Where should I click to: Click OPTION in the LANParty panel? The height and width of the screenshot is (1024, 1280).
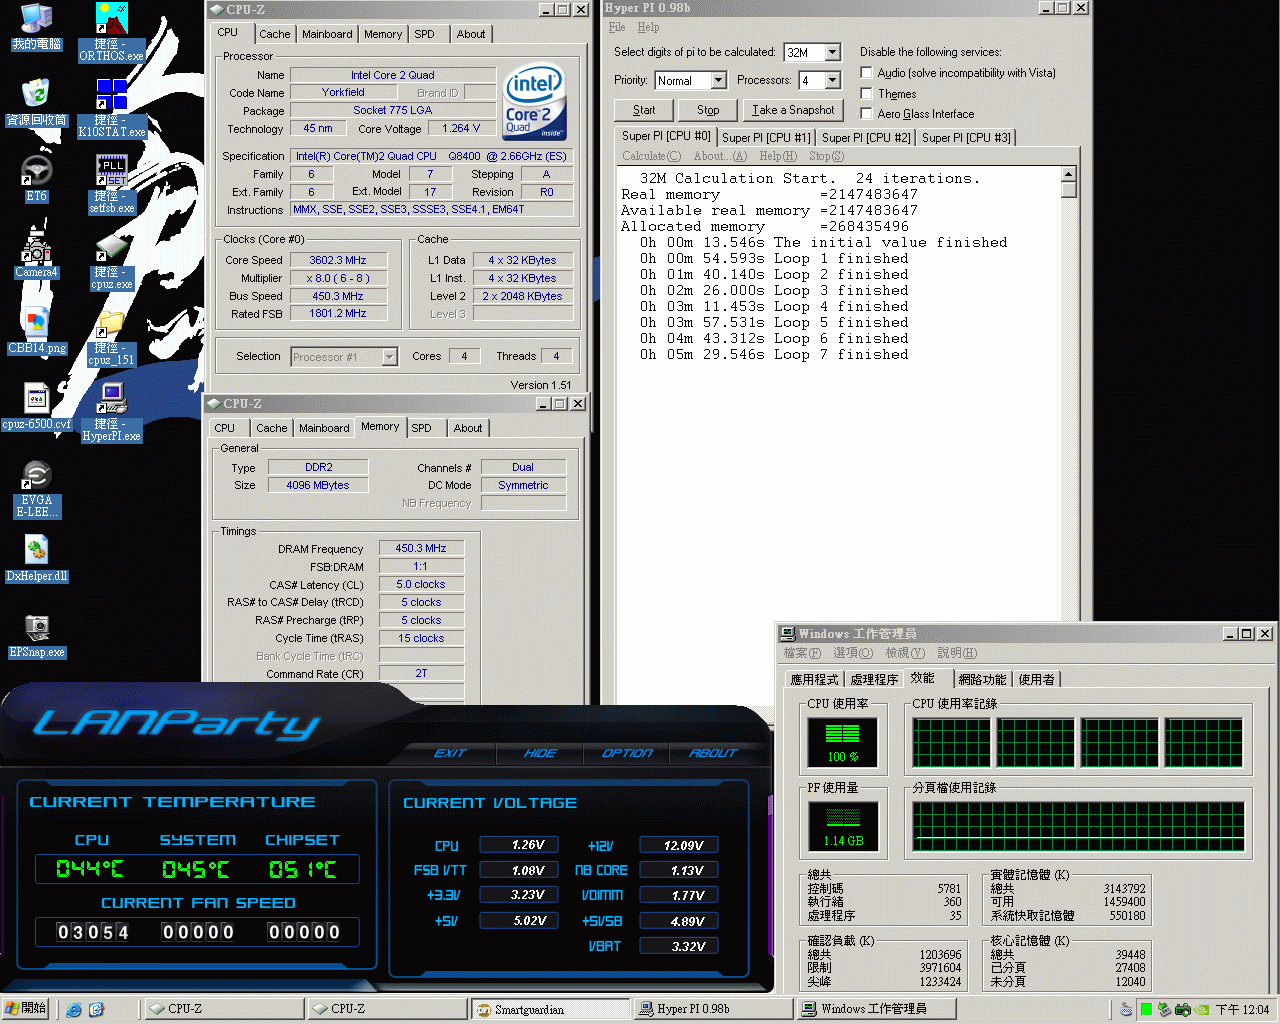pos(627,753)
